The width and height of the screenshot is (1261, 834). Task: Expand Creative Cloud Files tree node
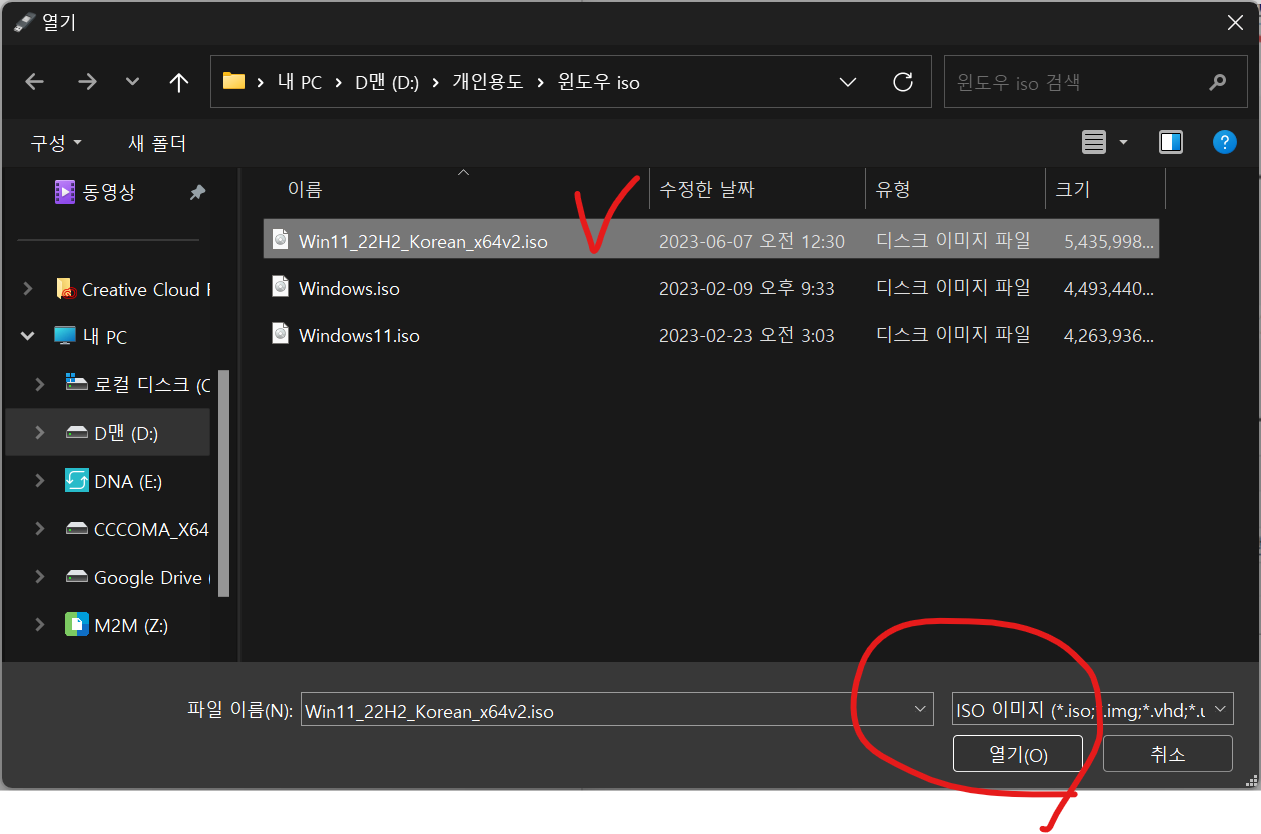click(x=29, y=289)
